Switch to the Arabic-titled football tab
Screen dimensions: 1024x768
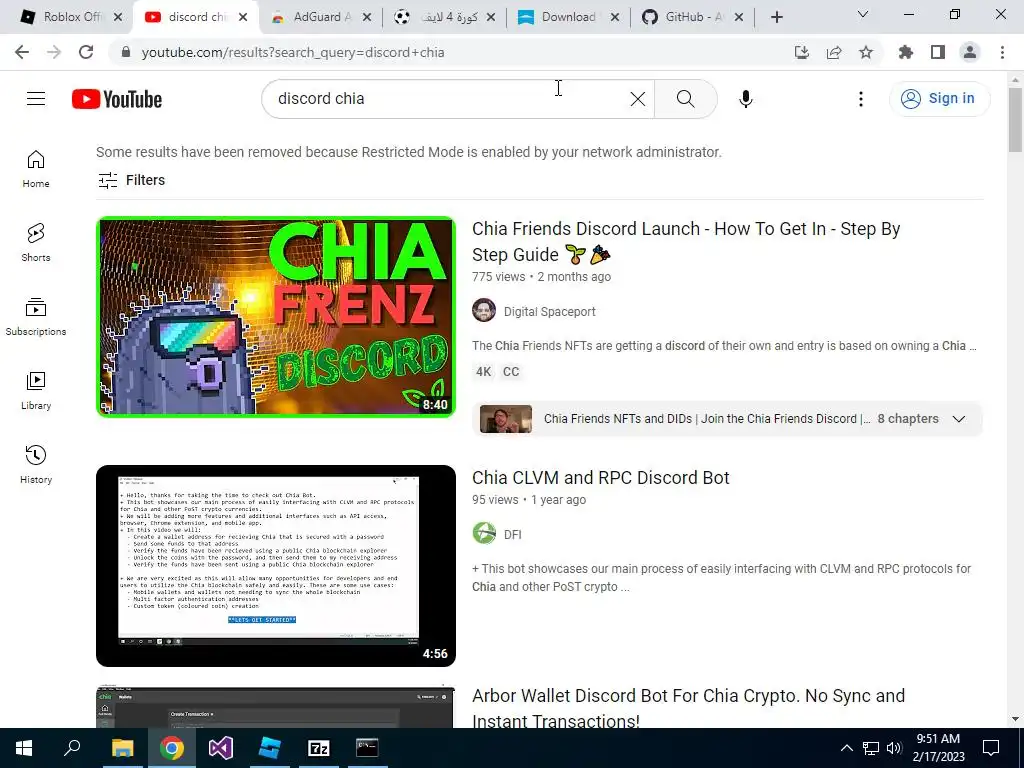(444, 17)
